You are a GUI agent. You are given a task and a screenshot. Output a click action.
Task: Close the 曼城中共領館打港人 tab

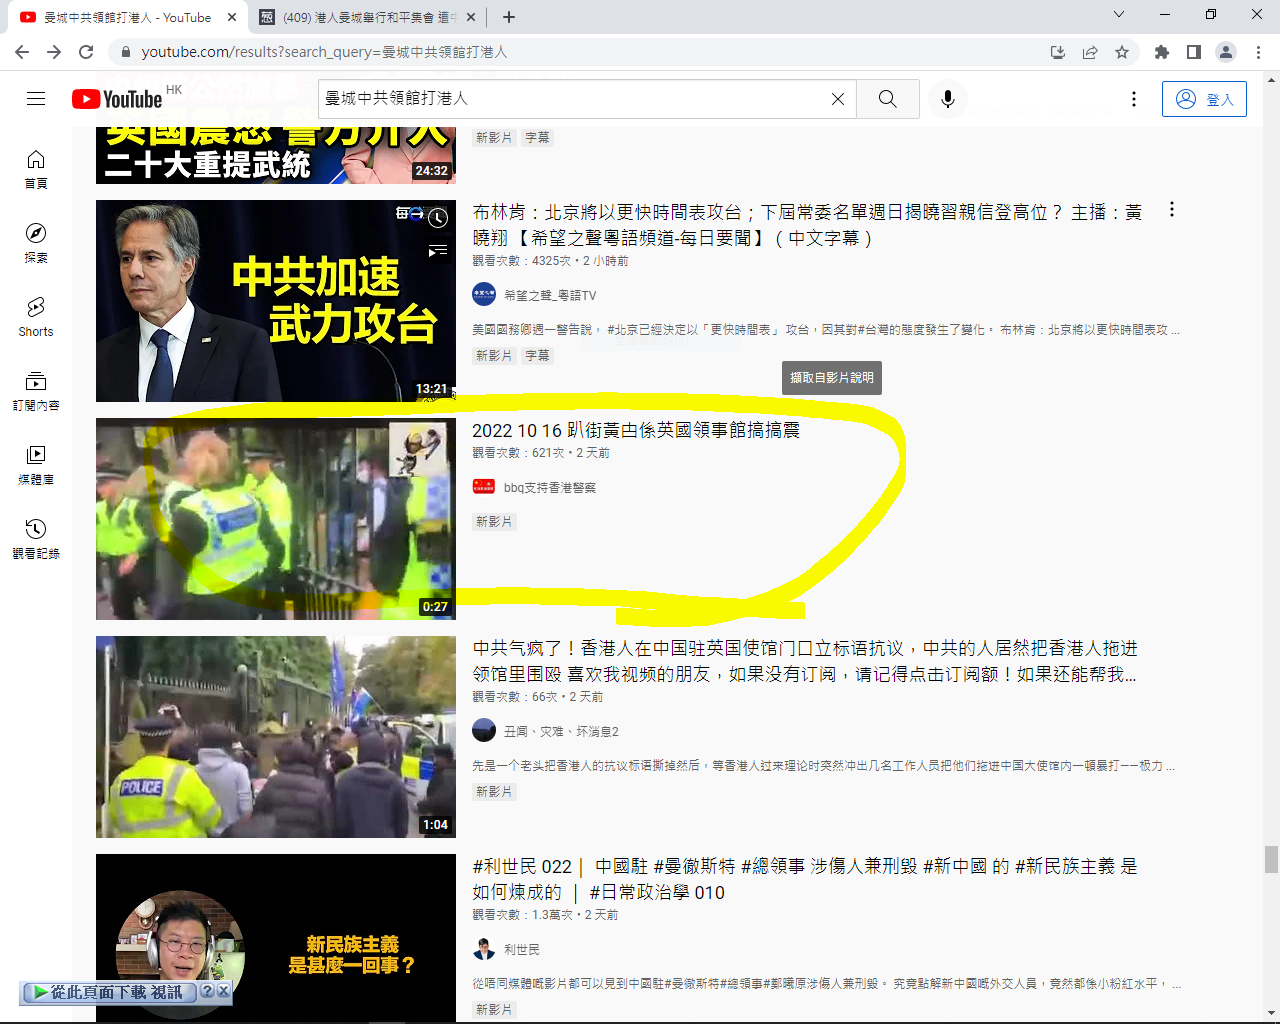[232, 17]
